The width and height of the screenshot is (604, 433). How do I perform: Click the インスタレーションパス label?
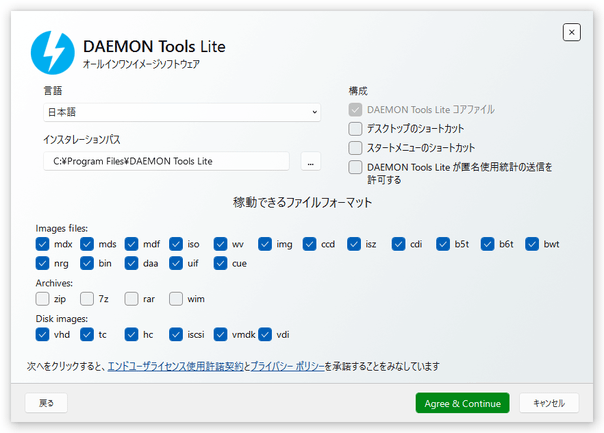tap(82, 139)
